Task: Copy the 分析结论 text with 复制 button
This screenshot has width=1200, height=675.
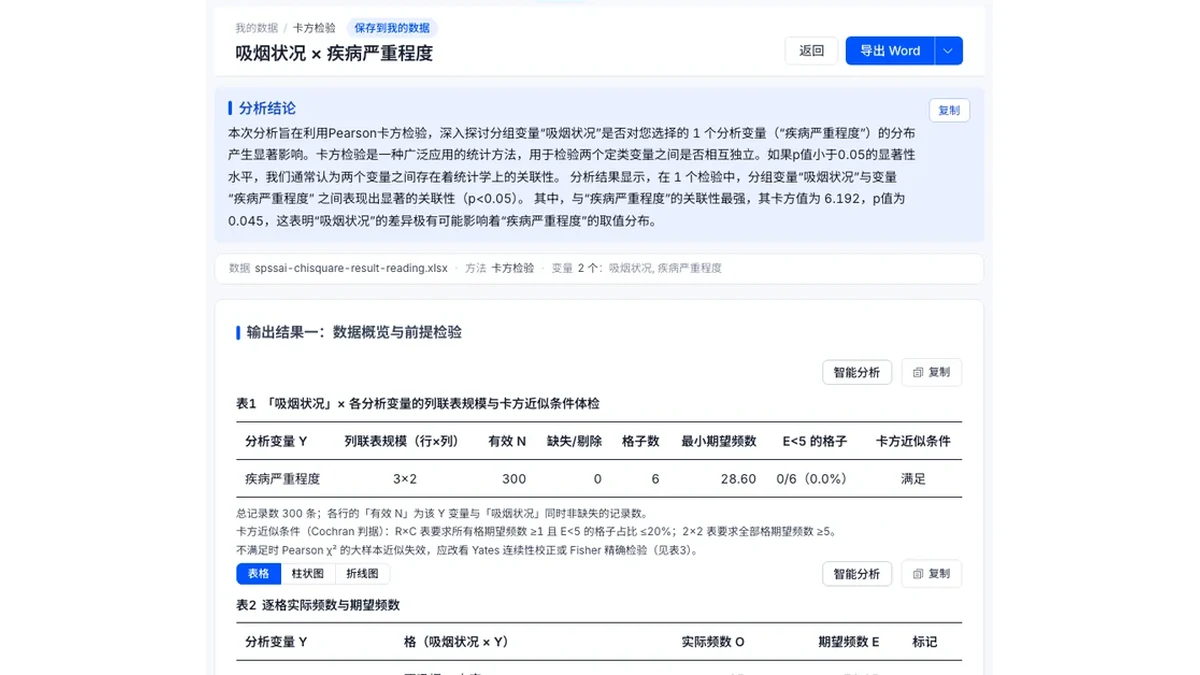Action: (949, 110)
